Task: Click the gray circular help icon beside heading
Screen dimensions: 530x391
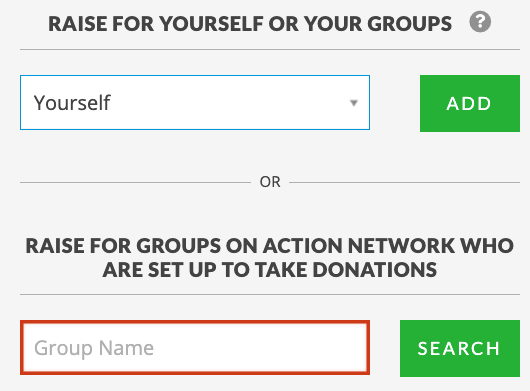Action: 480,22
